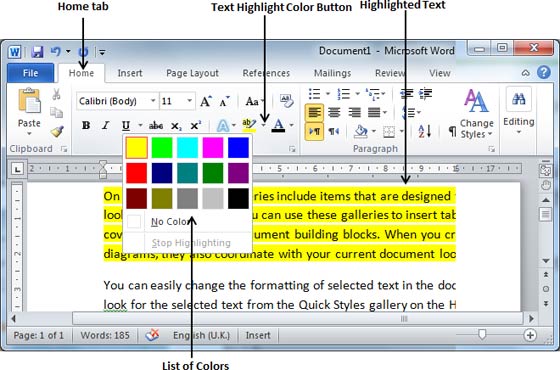This screenshot has height=370, width=560.
Task: Switch to the Insert tab
Action: (130, 73)
